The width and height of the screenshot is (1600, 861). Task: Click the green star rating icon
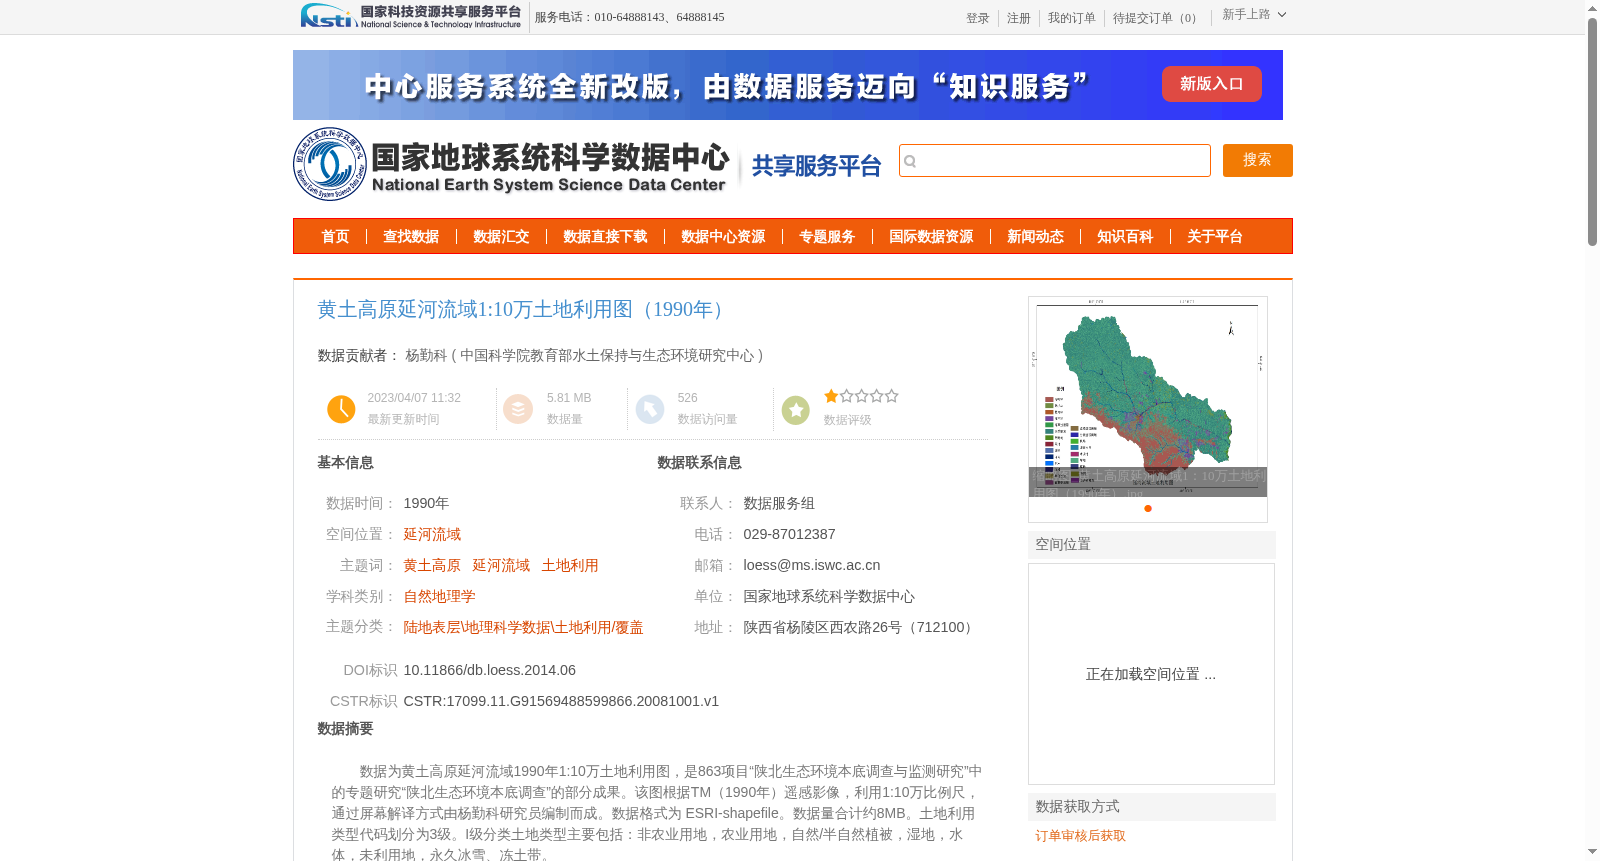[x=796, y=410]
